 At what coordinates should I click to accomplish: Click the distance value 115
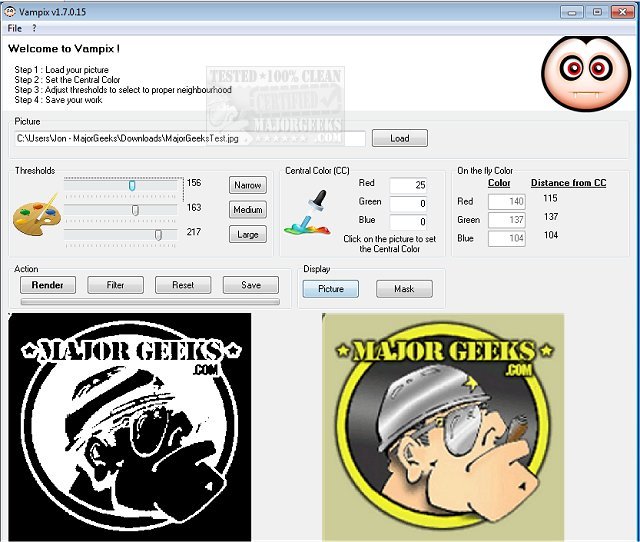[550, 198]
